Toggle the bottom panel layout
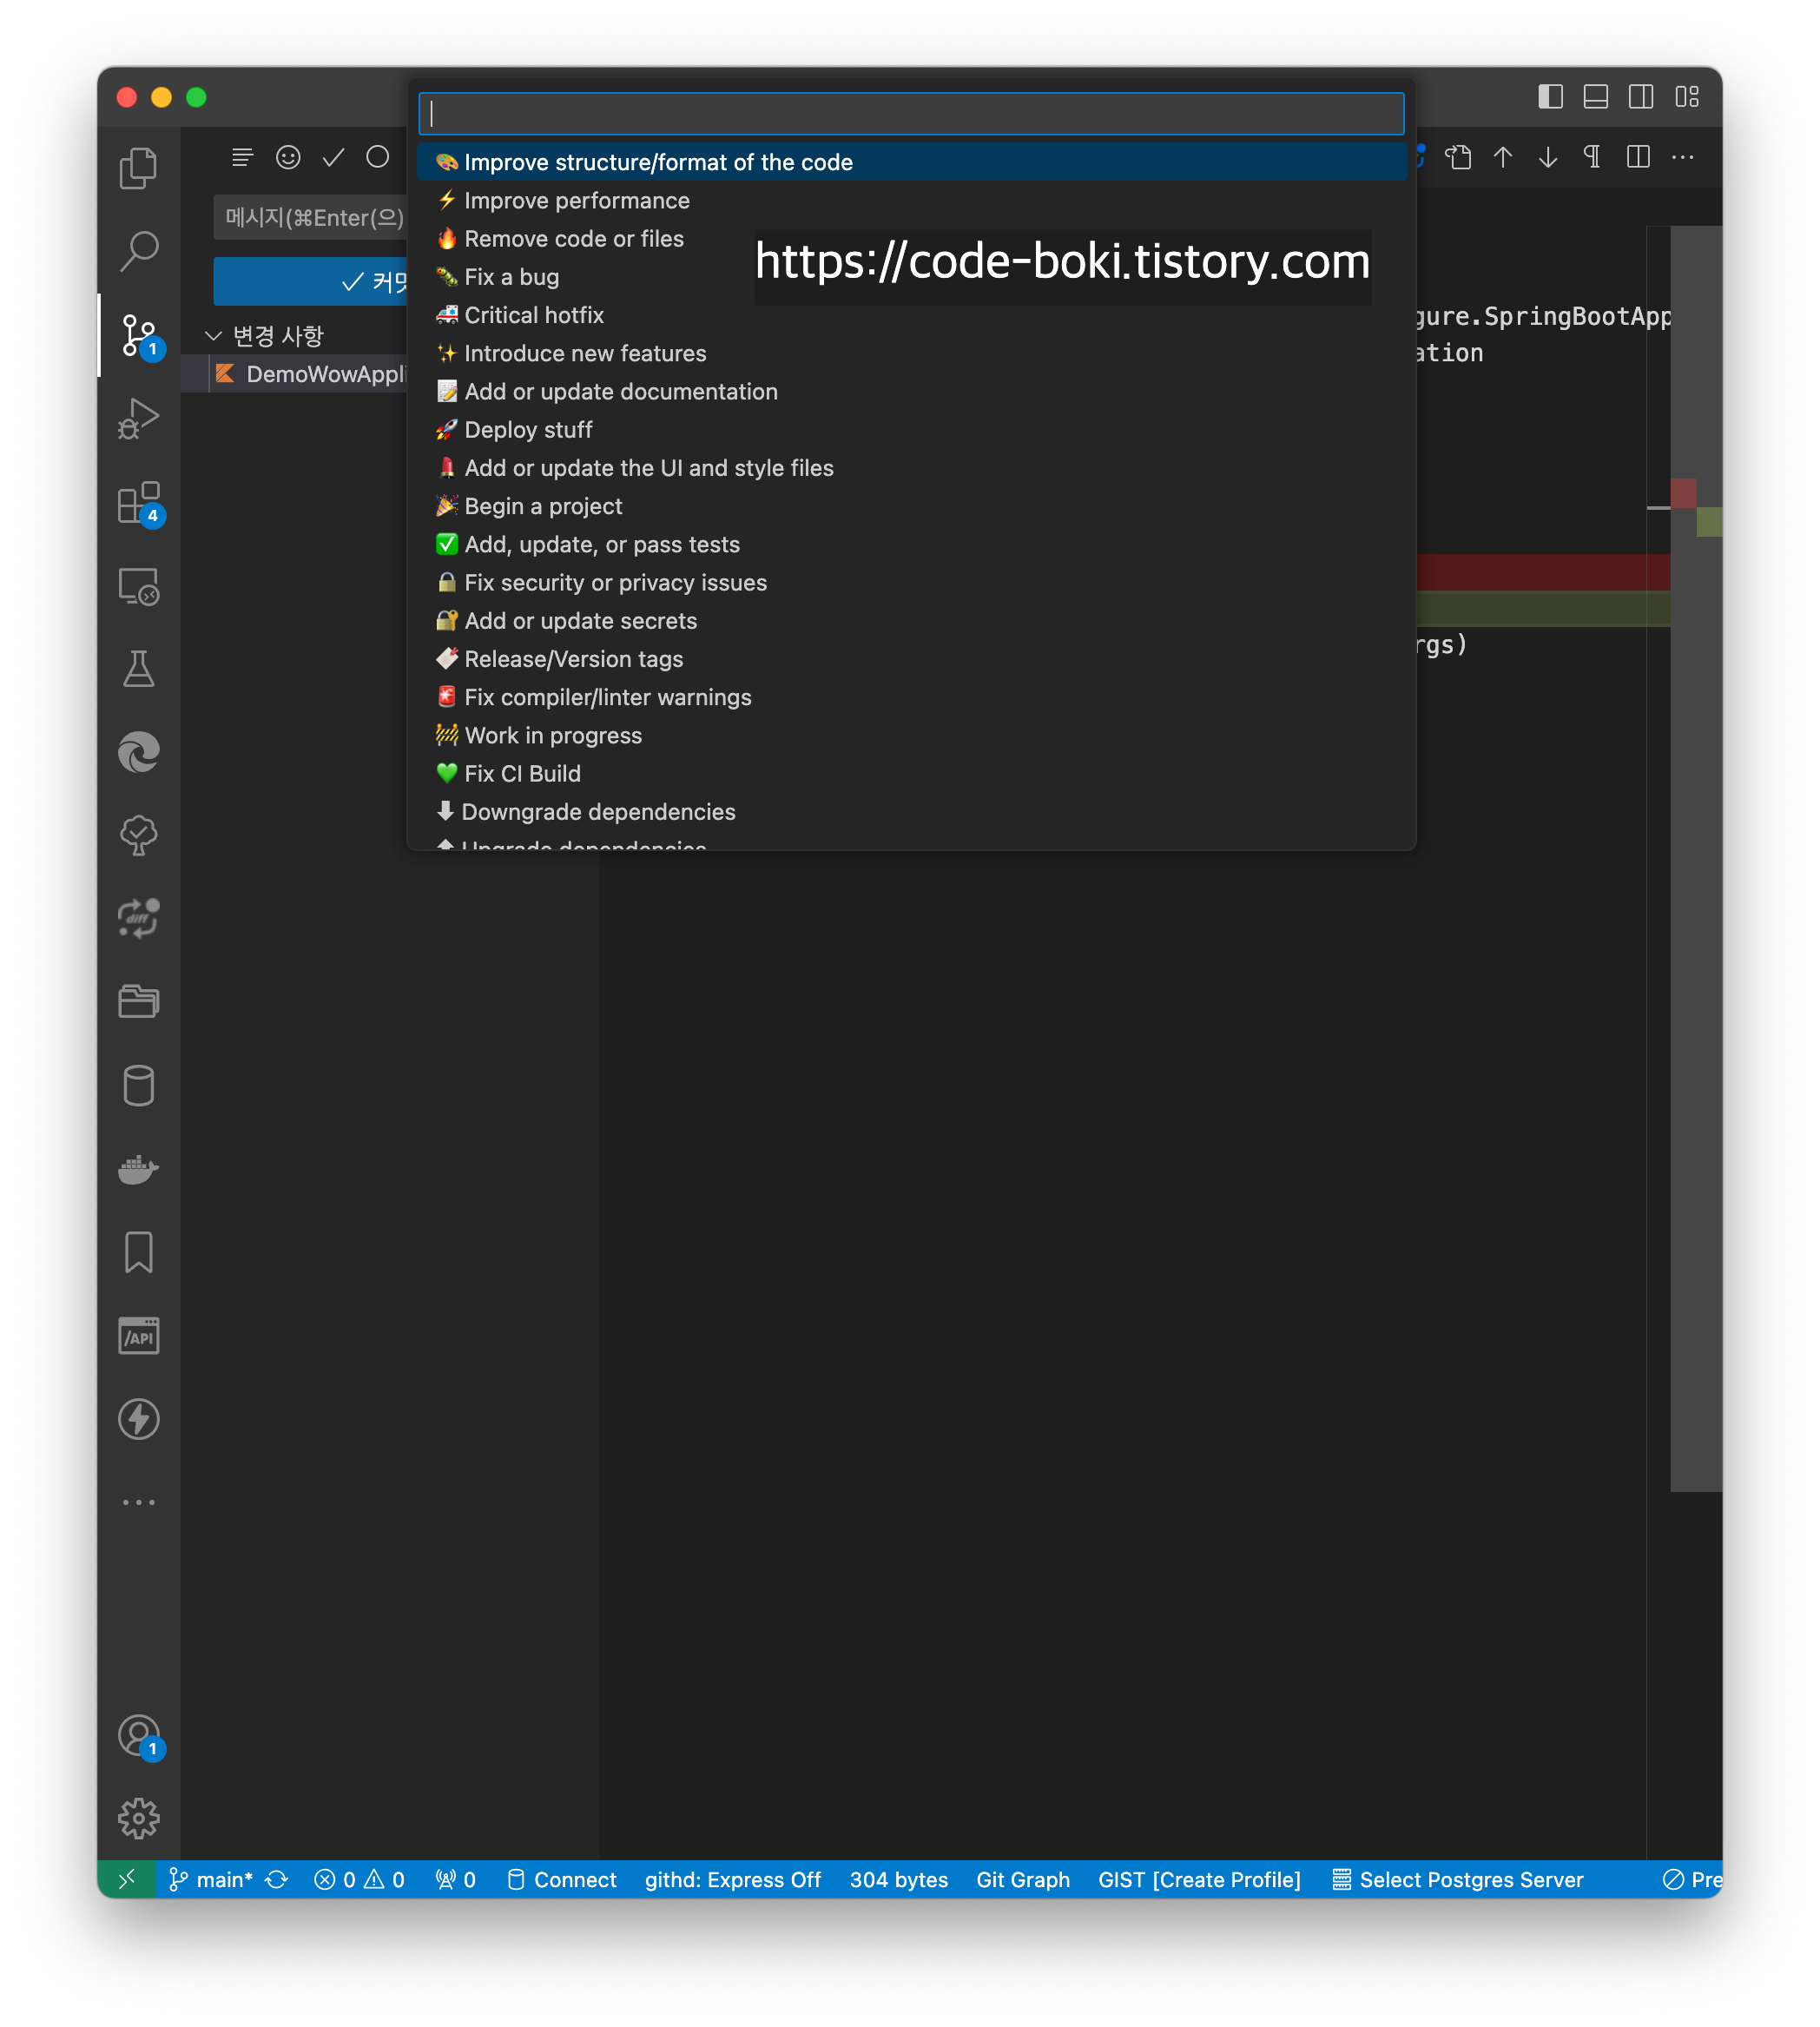Image resolution: width=1820 pixels, height=2027 pixels. pos(1595,97)
